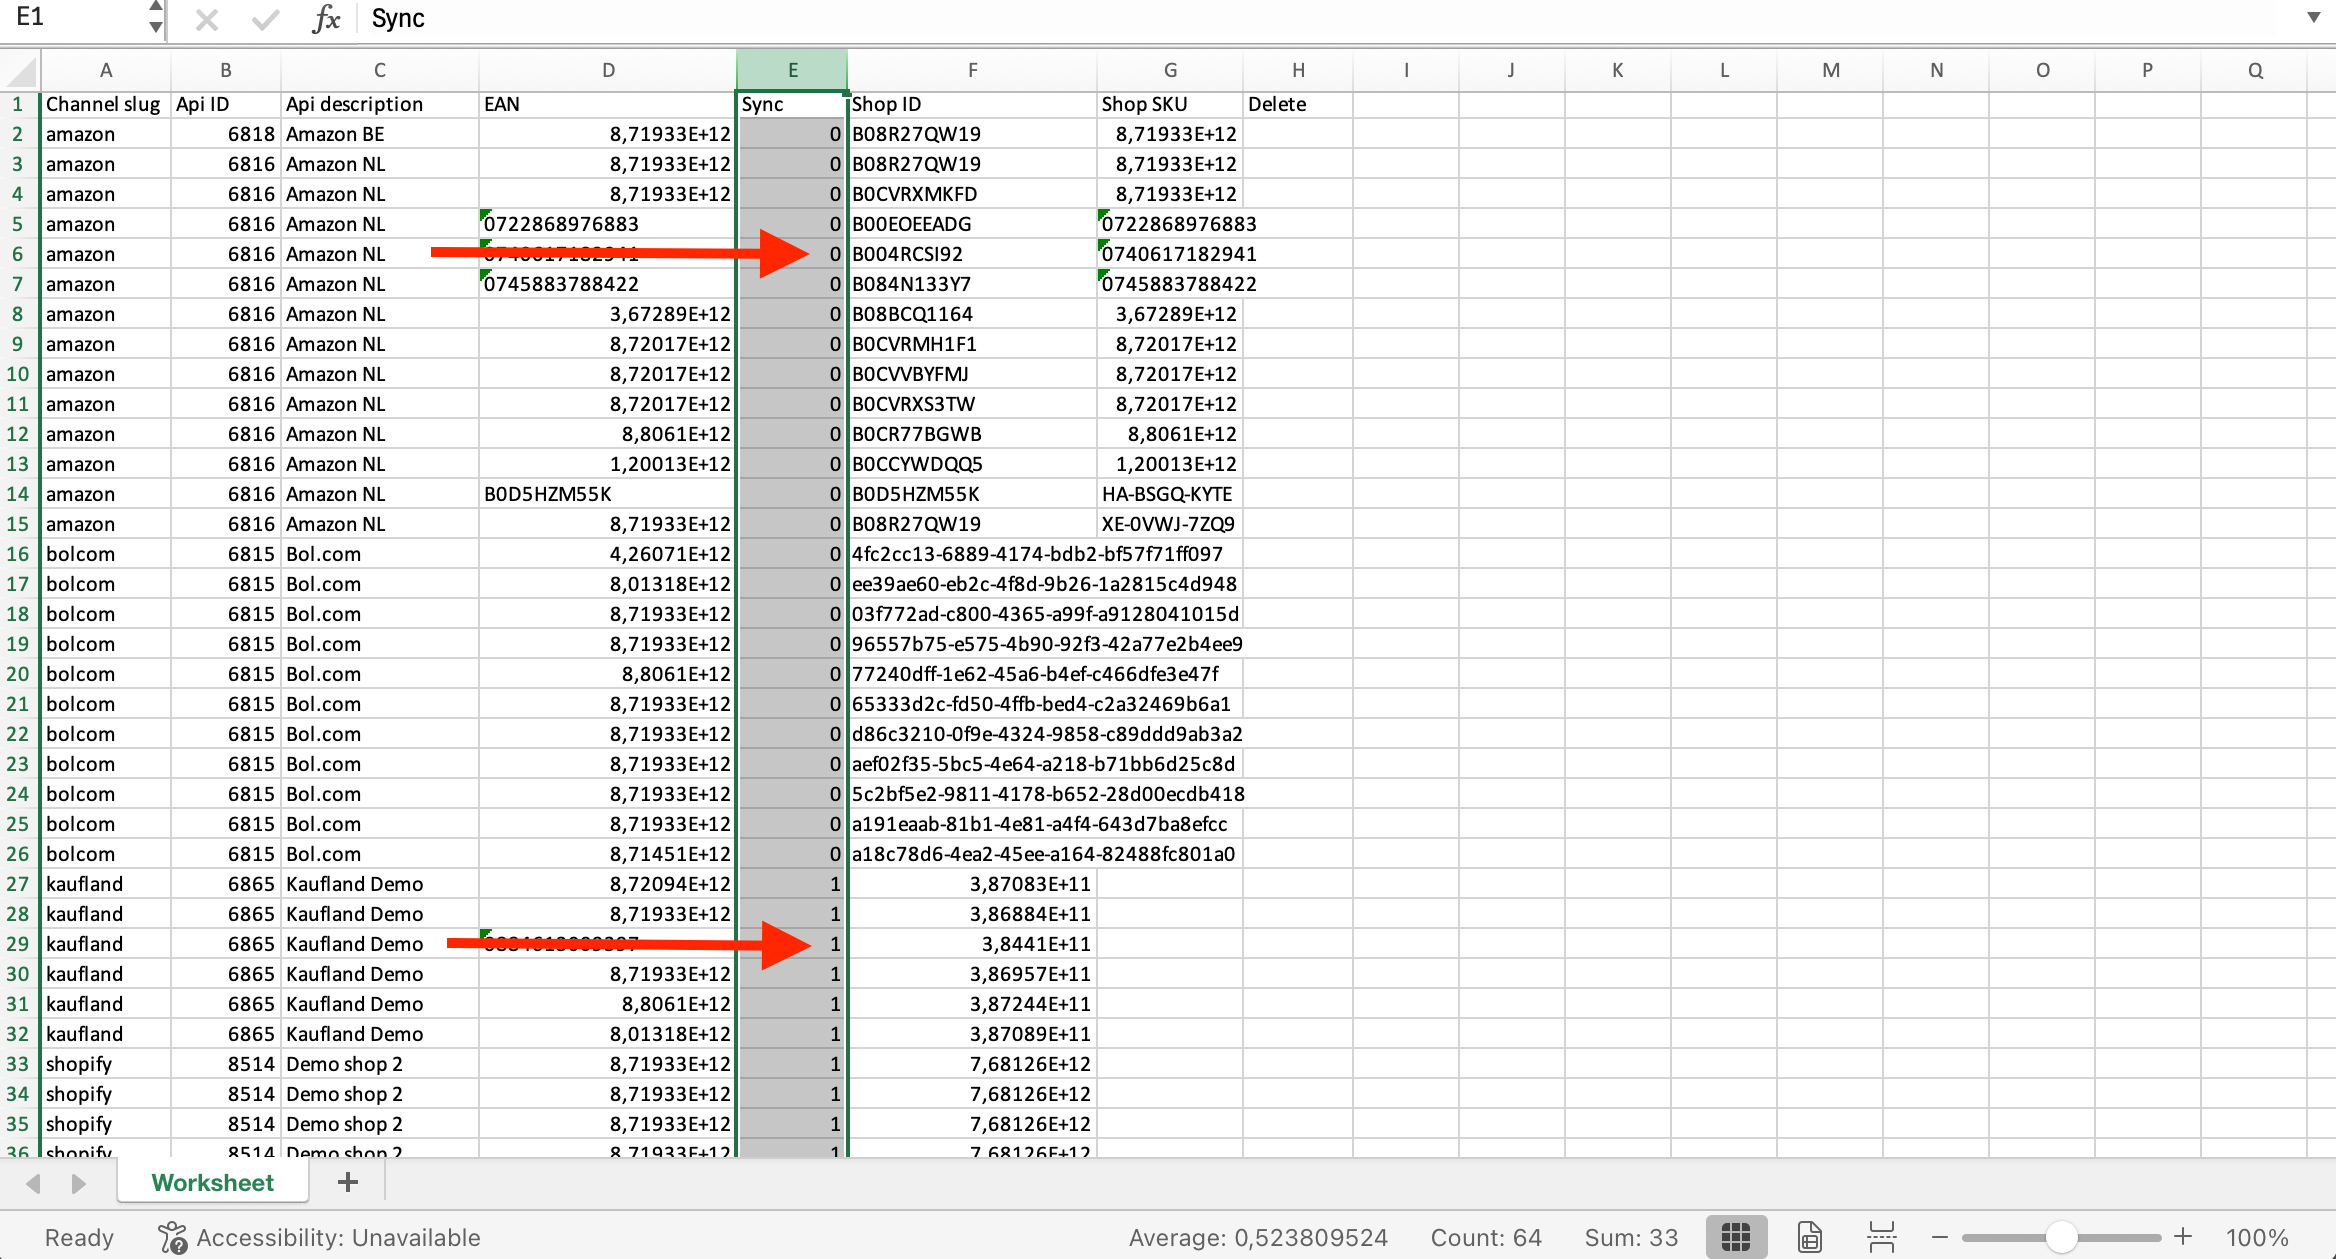Click the cancel entry X icon
Image resolution: width=2336 pixels, height=1259 pixels.
point(206,19)
